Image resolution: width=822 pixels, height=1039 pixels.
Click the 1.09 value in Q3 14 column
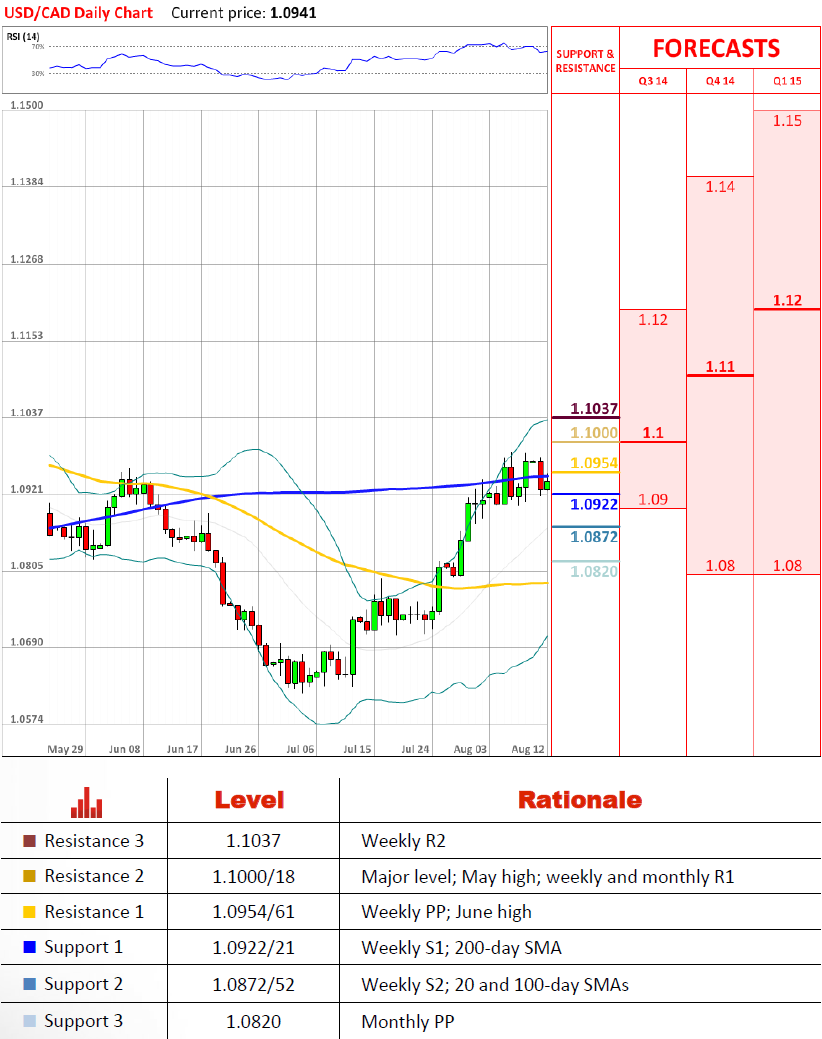pyautogui.click(x=652, y=499)
